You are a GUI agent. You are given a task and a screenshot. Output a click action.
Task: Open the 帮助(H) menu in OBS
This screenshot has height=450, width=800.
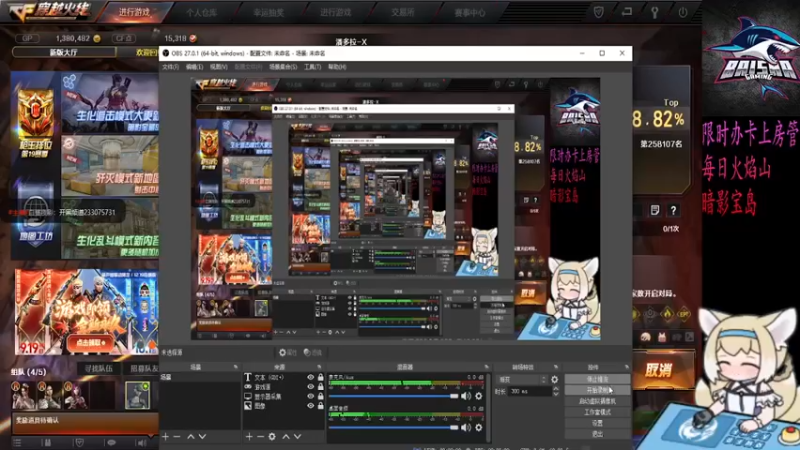tap(337, 67)
